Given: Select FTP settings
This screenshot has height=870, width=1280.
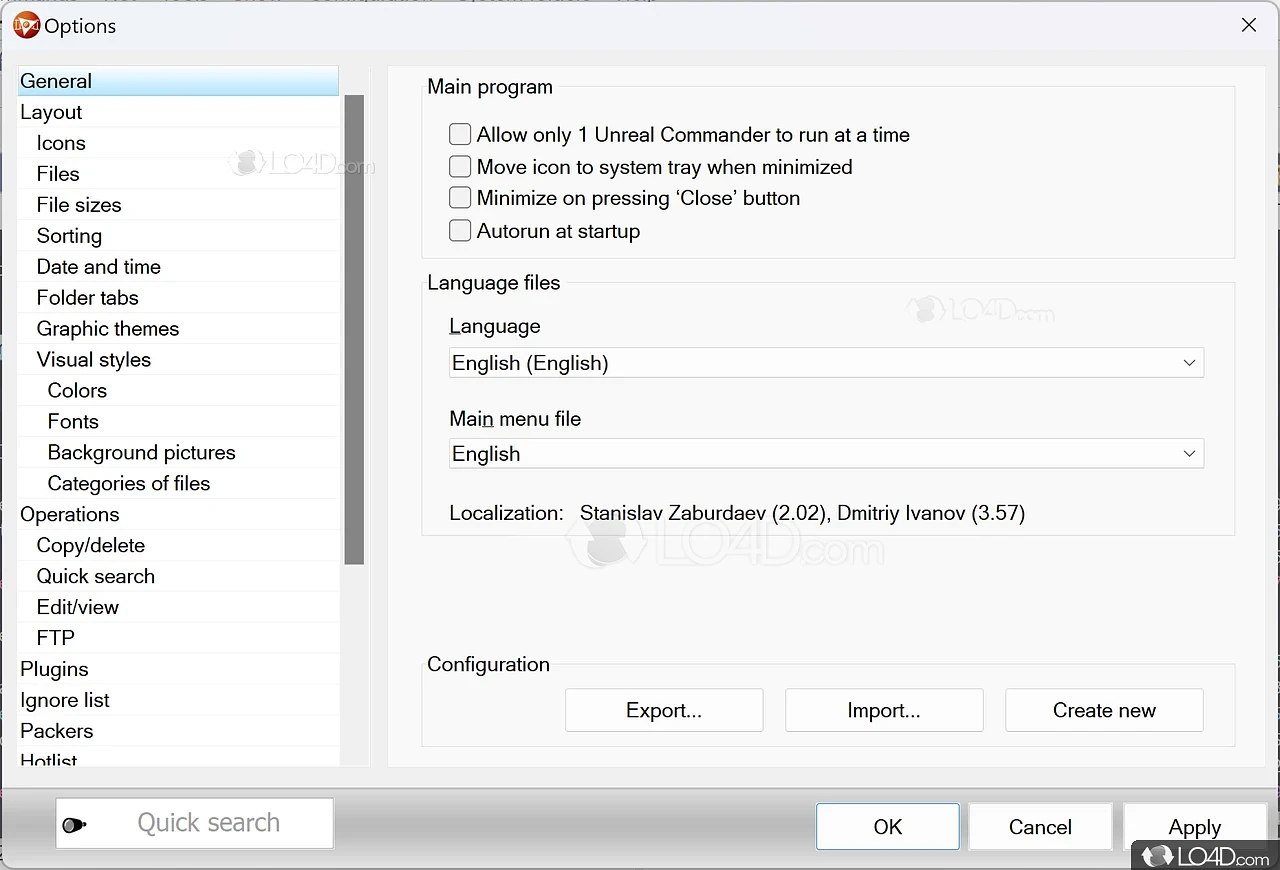Looking at the screenshot, I should tap(178, 639).
